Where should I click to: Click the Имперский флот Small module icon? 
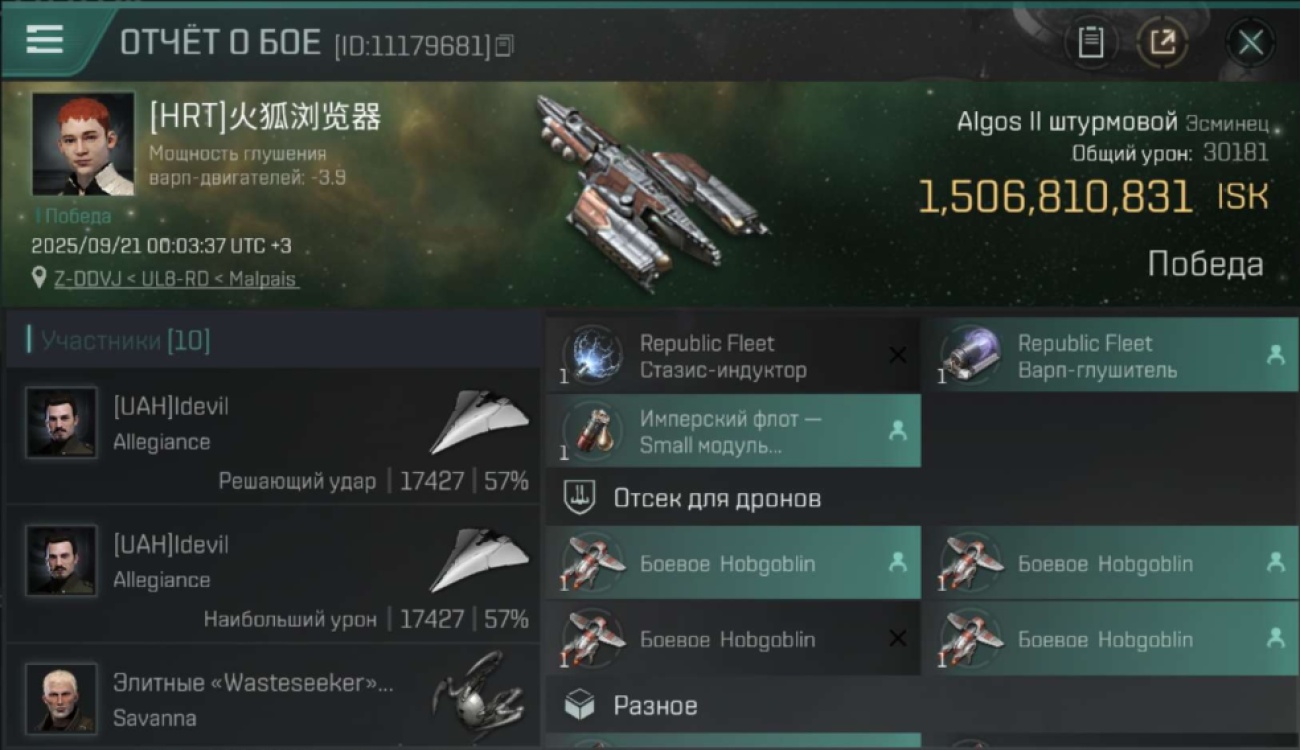point(591,432)
